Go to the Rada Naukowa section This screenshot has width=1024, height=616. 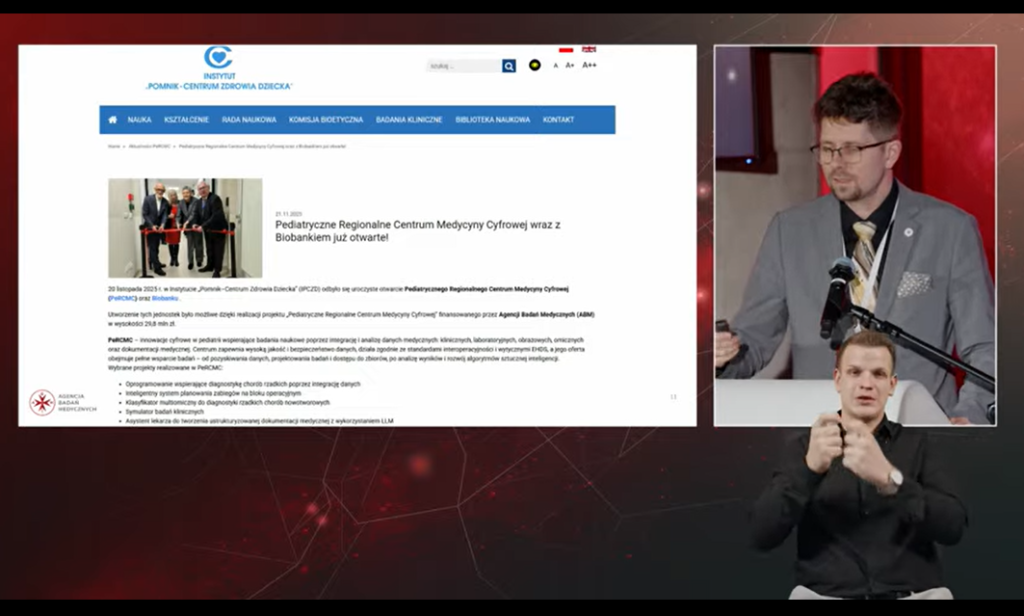[249, 120]
